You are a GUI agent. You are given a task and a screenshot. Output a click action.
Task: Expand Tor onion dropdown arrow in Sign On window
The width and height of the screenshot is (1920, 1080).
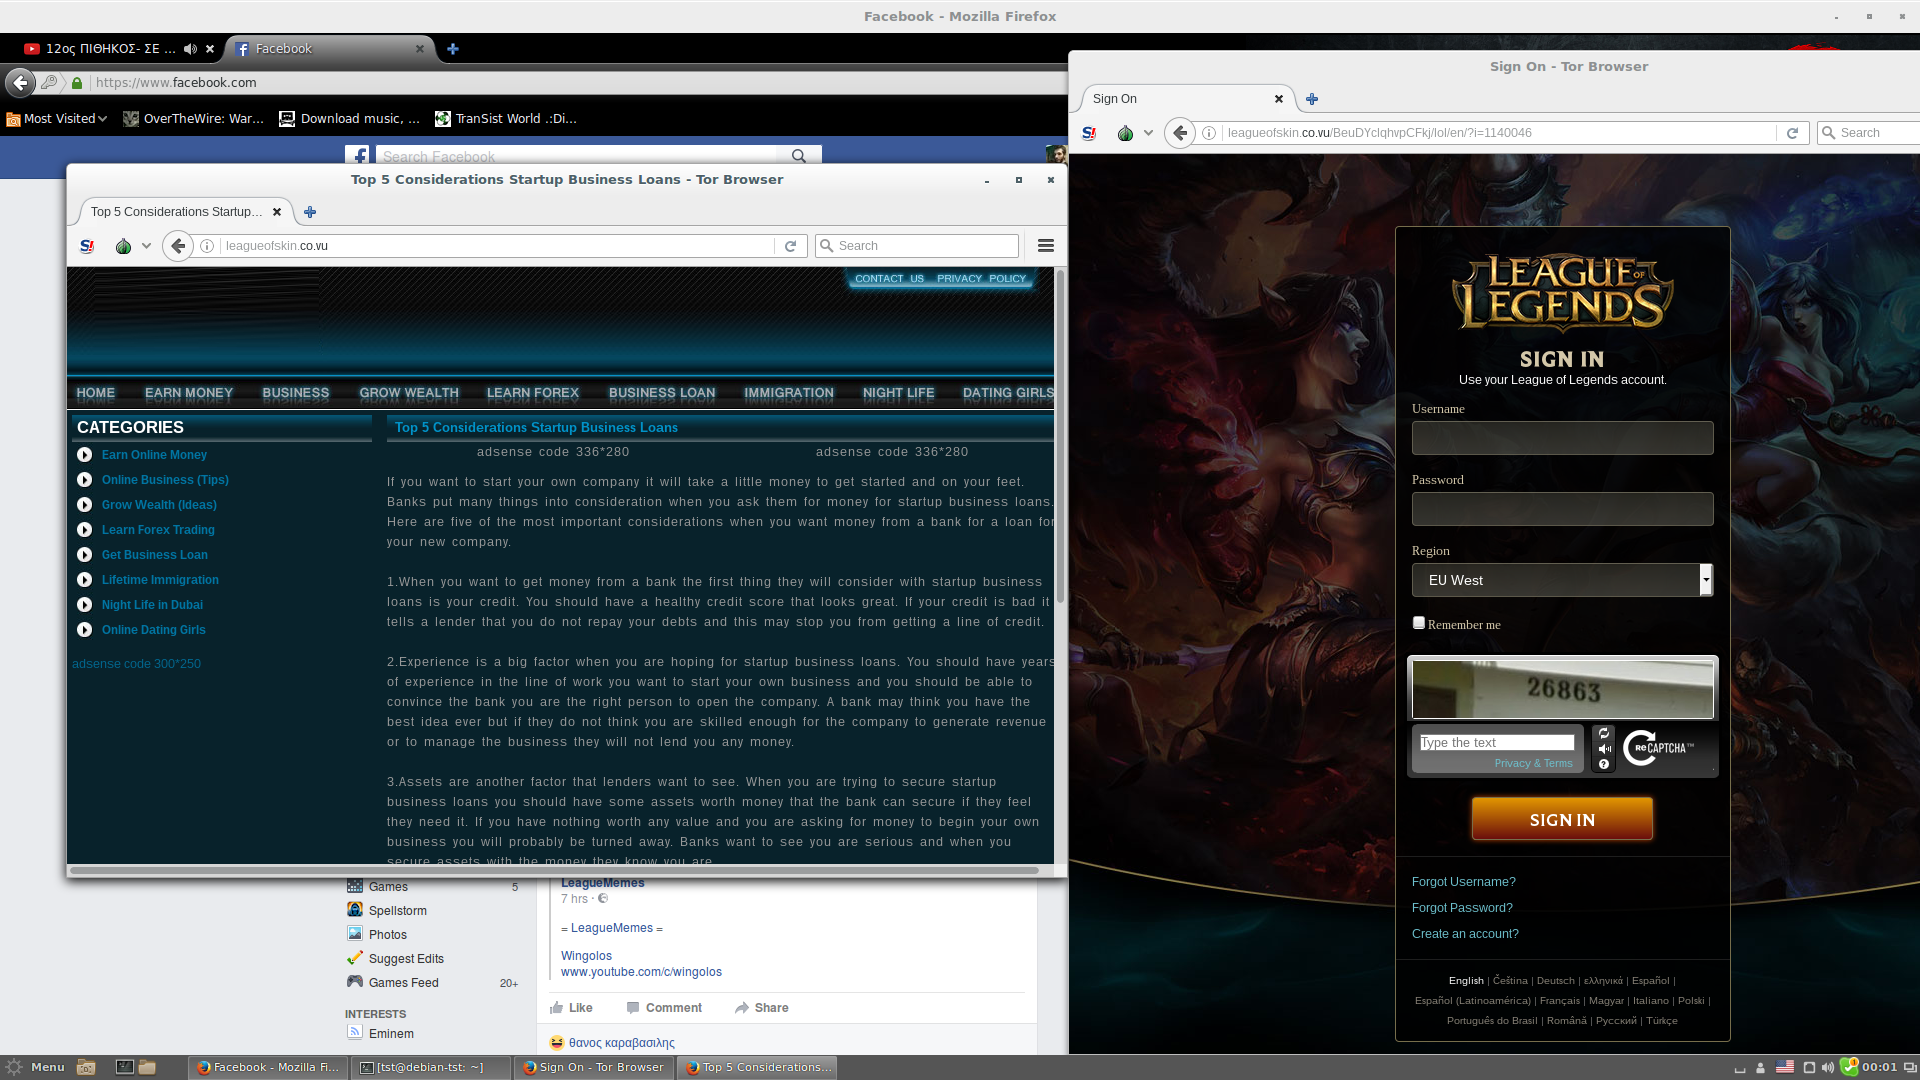(x=1148, y=133)
